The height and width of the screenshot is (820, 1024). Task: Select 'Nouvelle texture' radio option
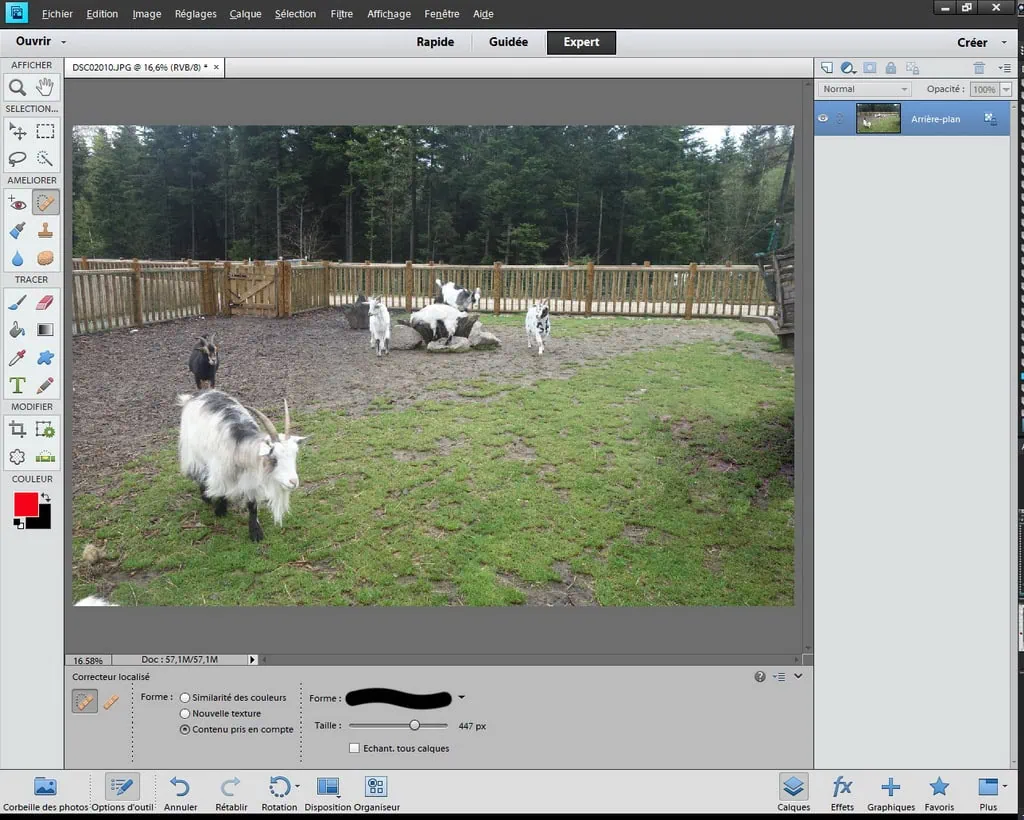[x=185, y=713]
